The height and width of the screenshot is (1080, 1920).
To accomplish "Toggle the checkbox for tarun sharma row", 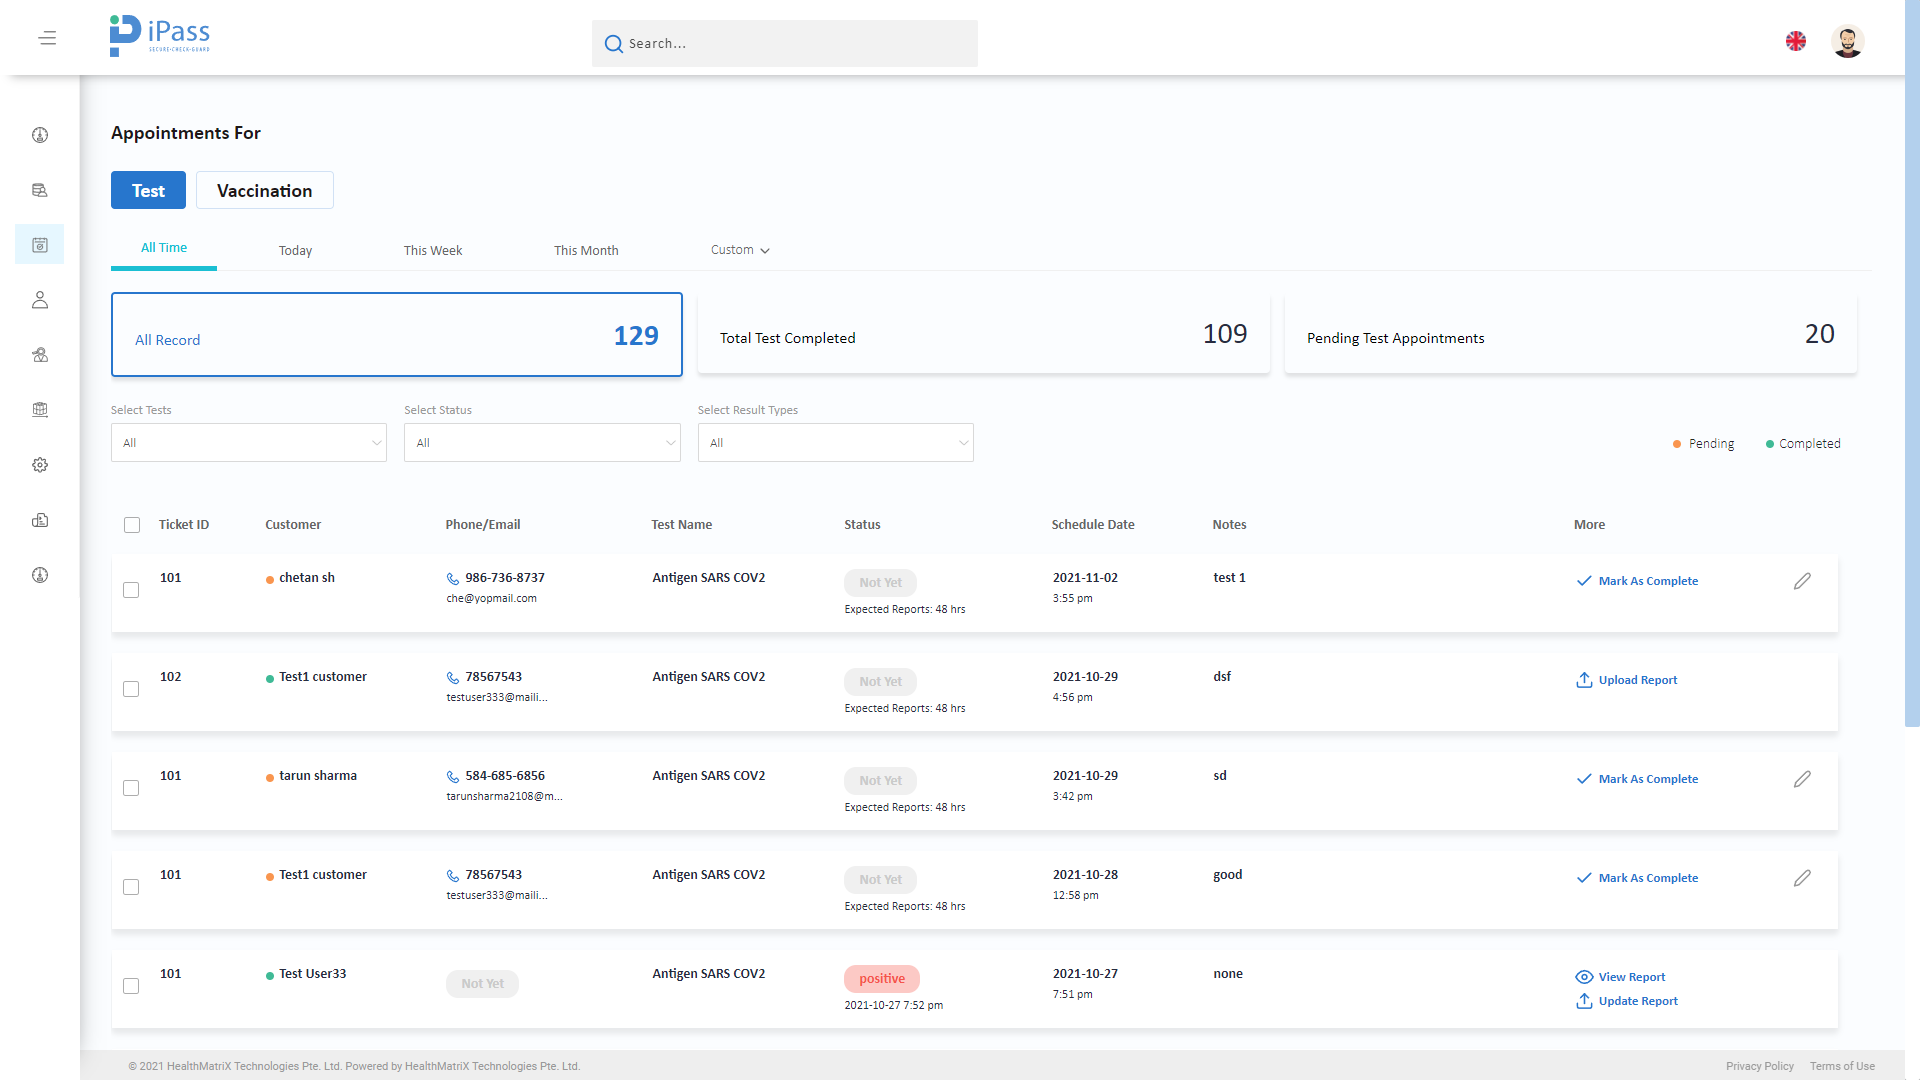I will 131,786.
